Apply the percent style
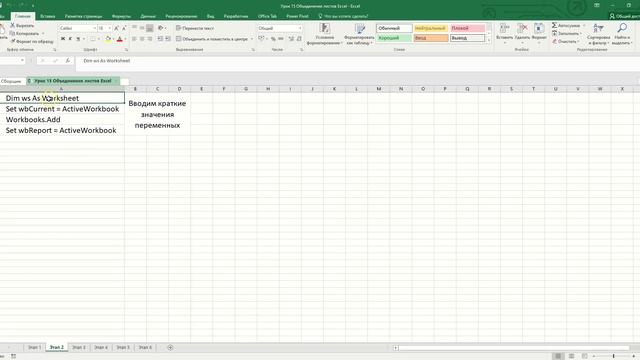Viewport: 640px width, 360px height. coord(273,39)
